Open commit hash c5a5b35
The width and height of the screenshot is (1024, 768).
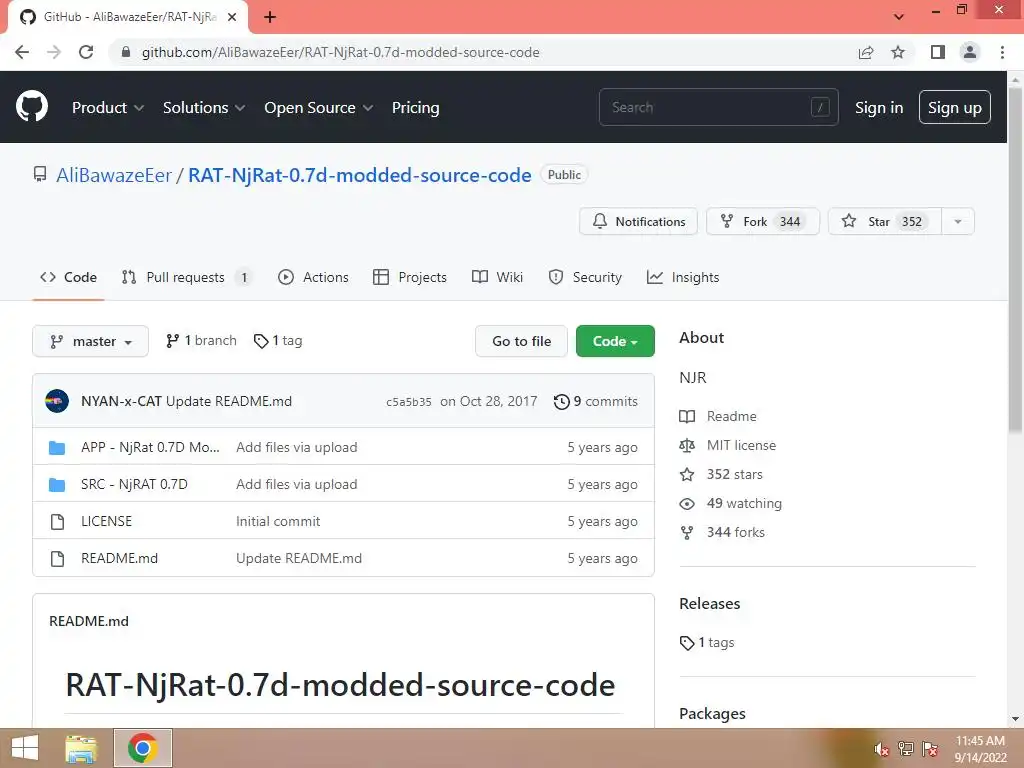[x=409, y=402]
